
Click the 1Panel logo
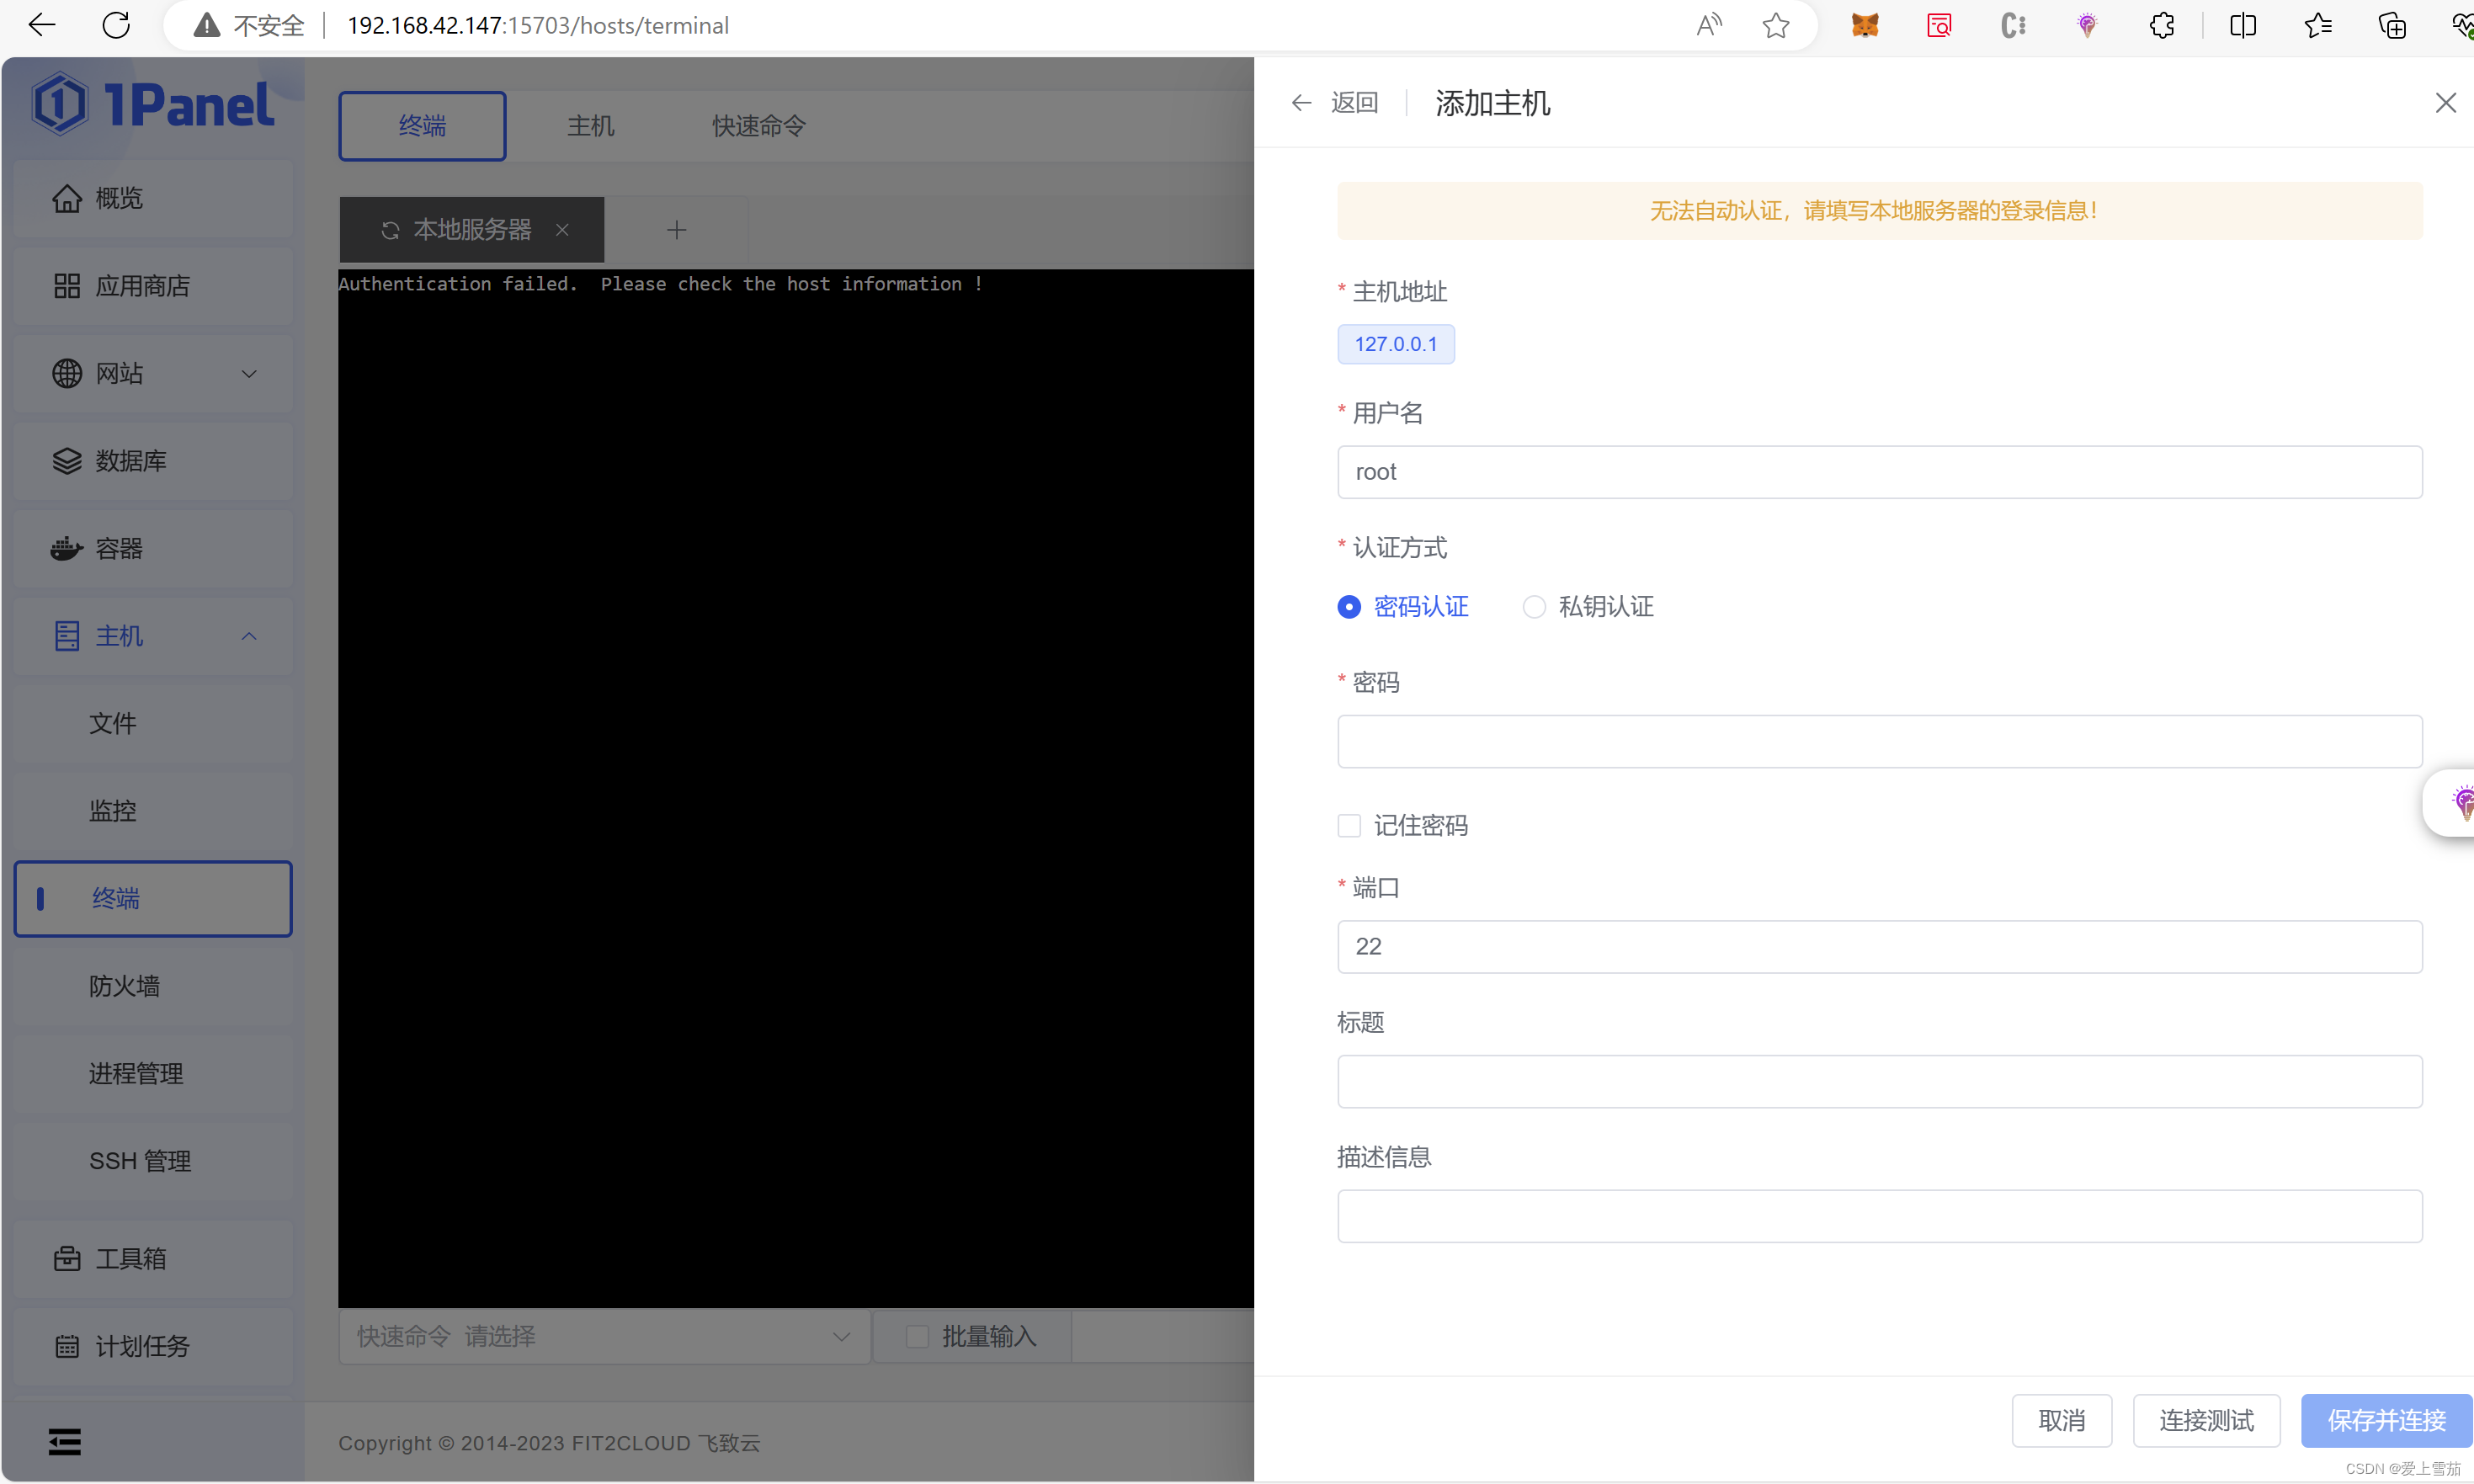153,104
